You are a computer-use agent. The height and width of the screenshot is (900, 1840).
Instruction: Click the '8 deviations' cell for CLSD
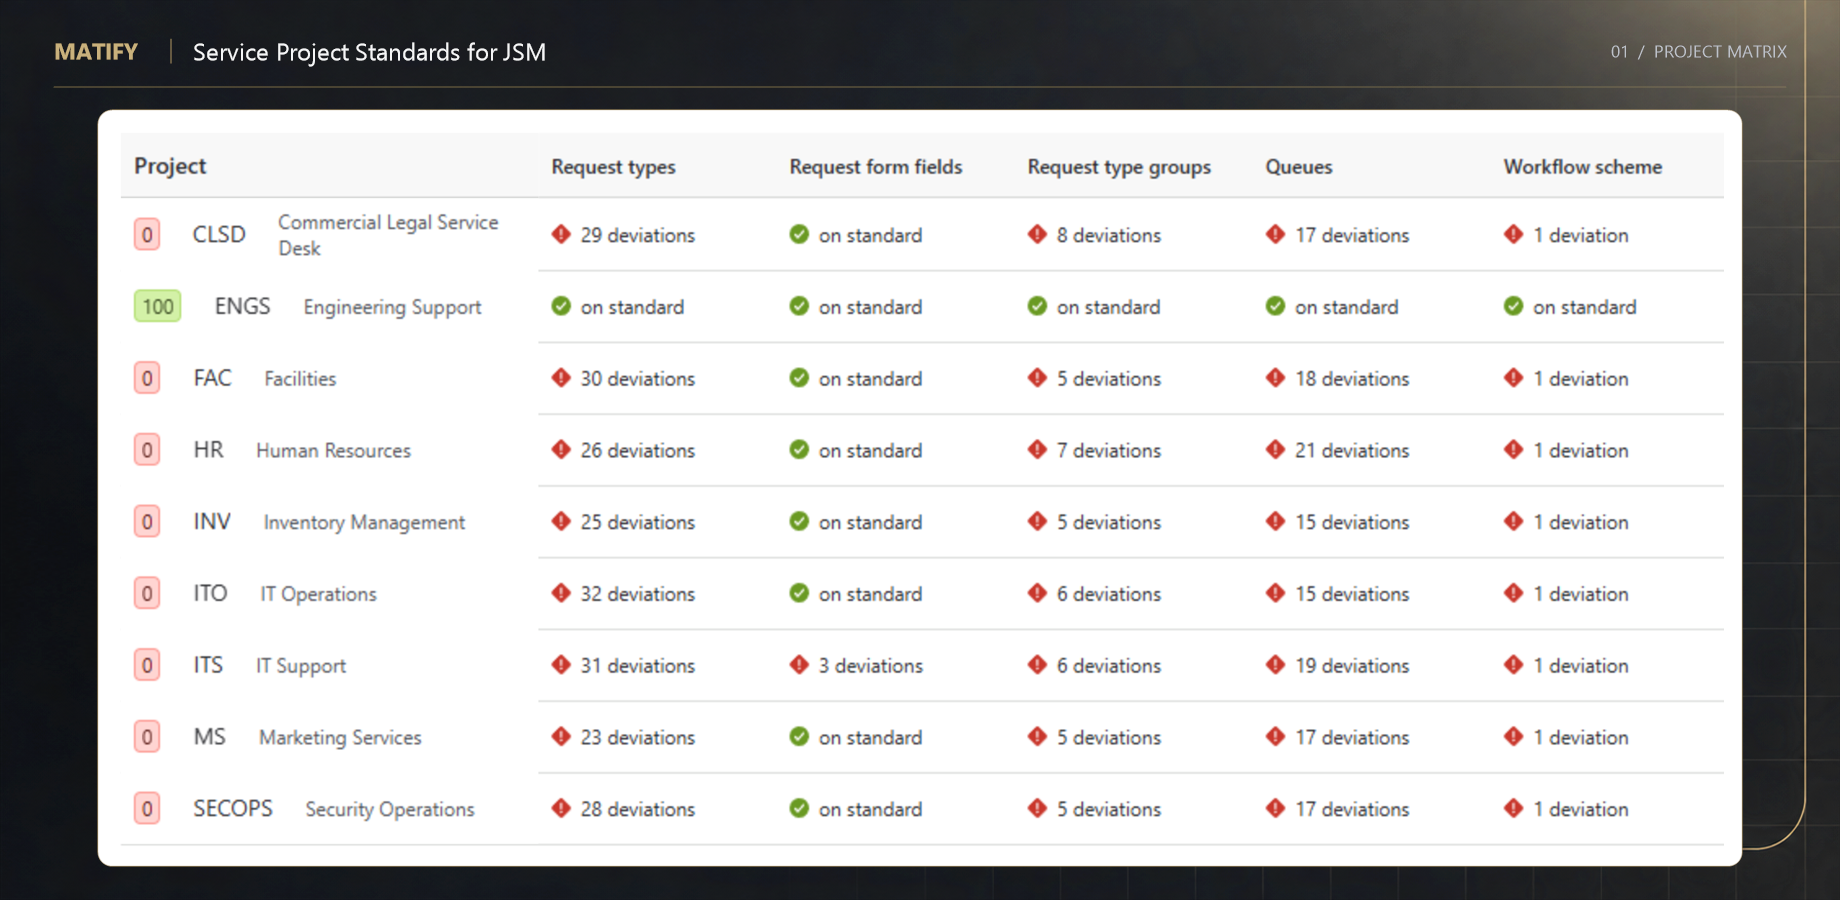click(1109, 235)
